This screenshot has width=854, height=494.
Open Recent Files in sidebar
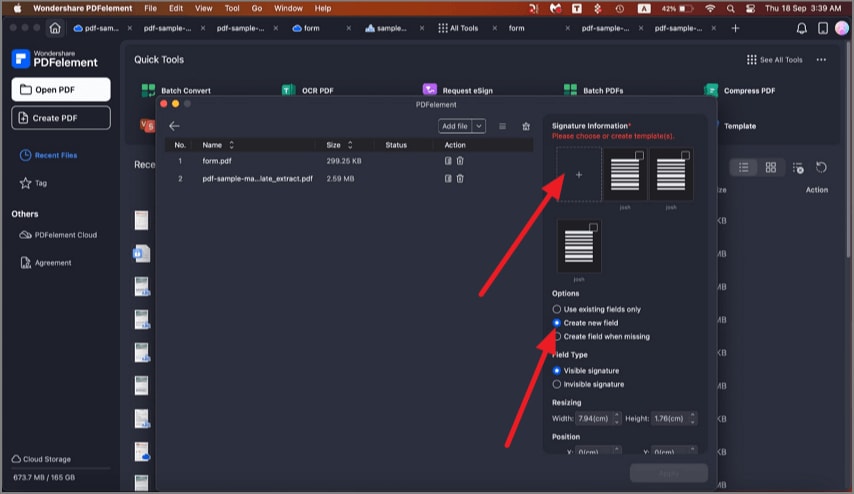tap(48, 155)
